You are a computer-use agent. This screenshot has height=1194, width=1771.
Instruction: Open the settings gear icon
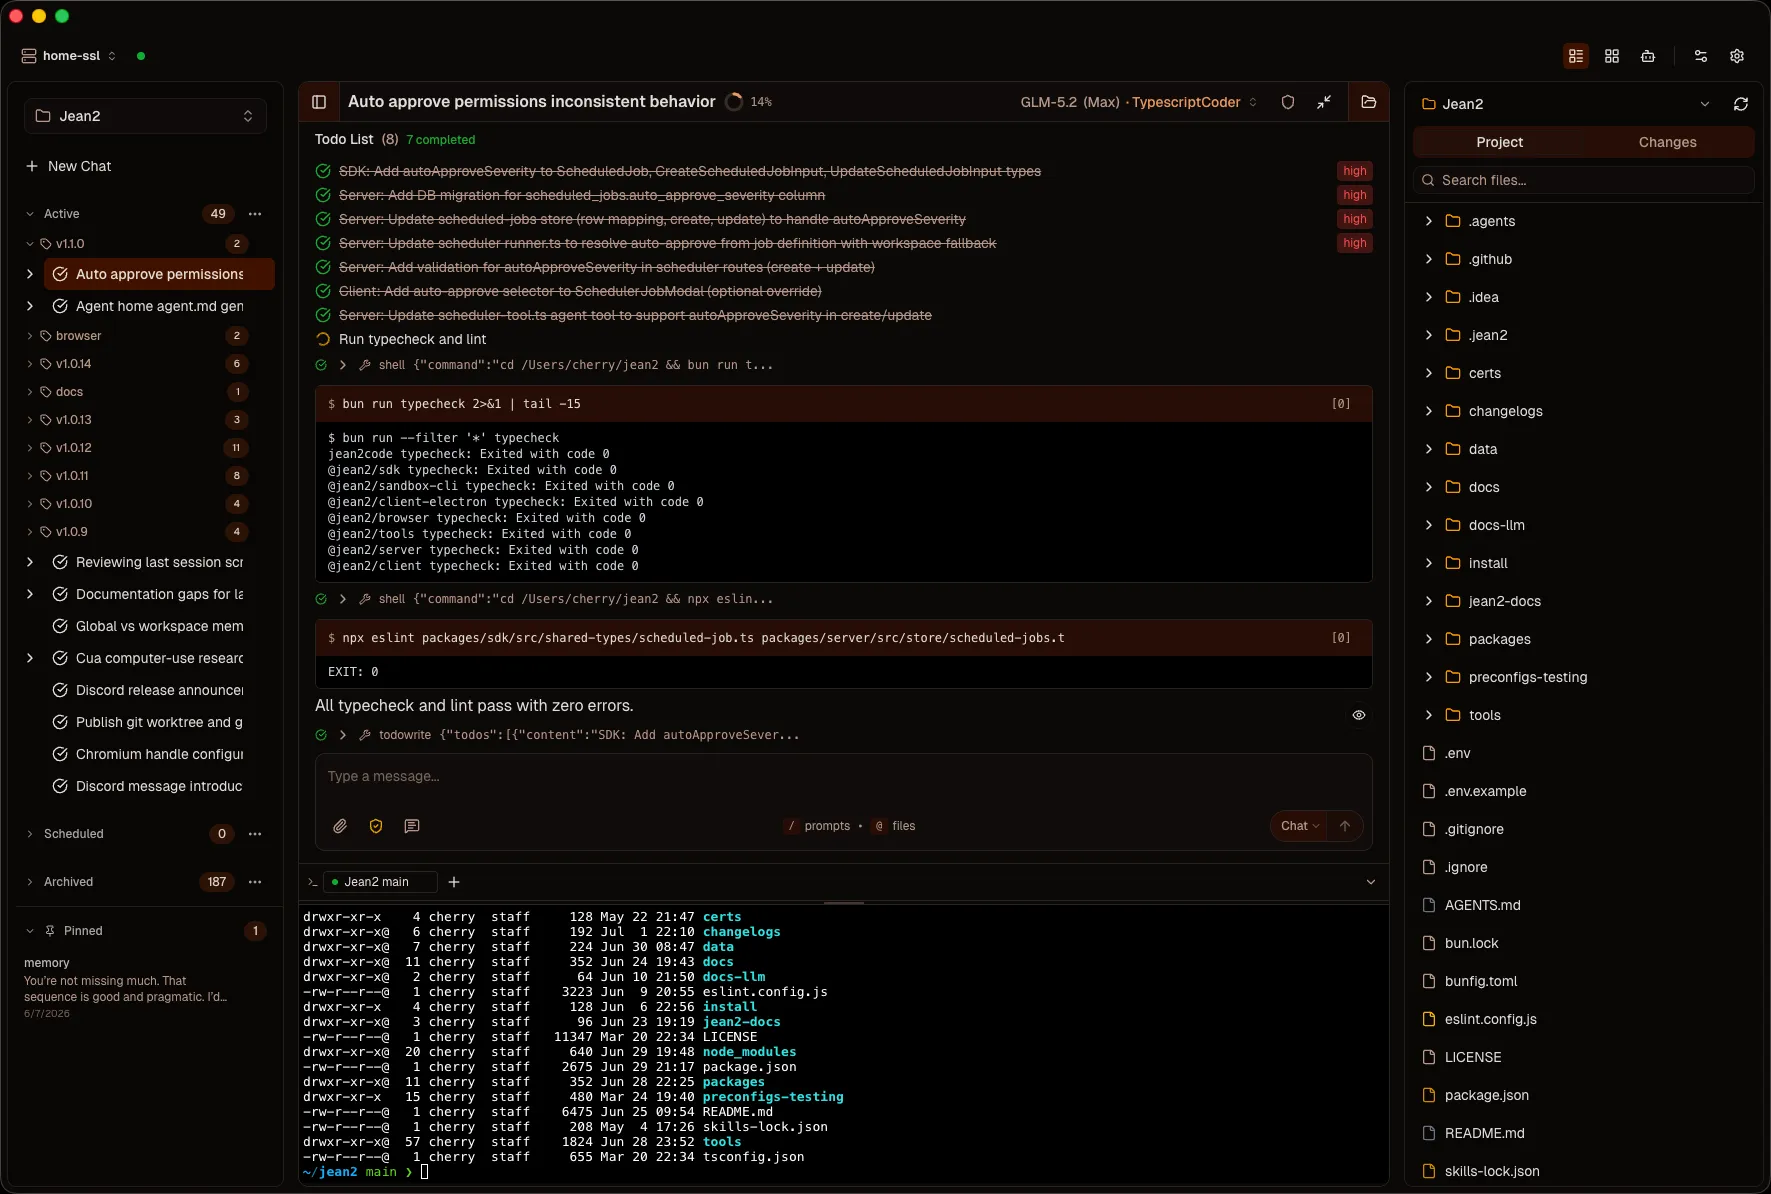point(1737,56)
